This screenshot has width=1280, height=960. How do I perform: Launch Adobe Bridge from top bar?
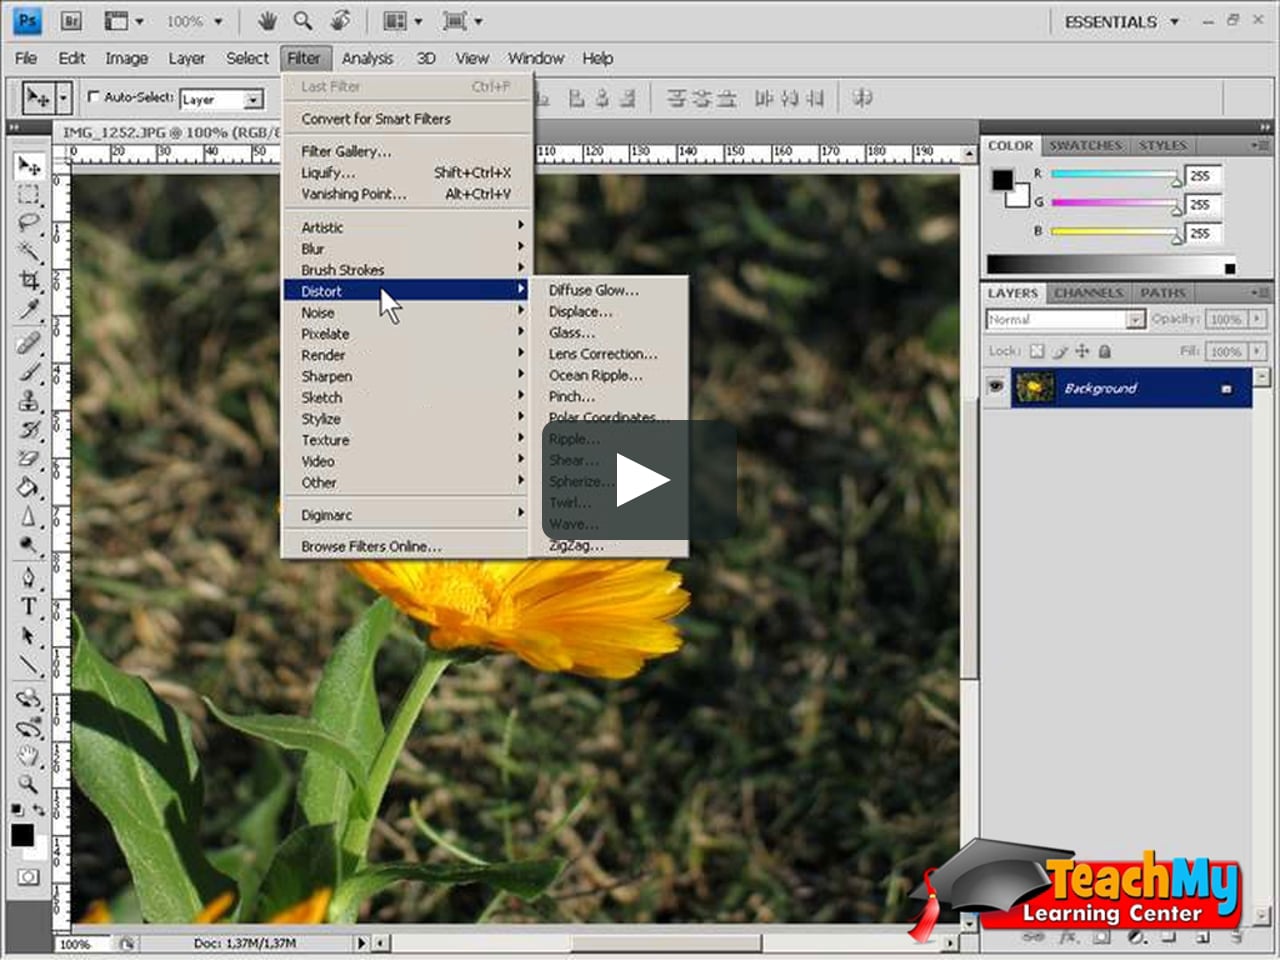[x=71, y=21]
